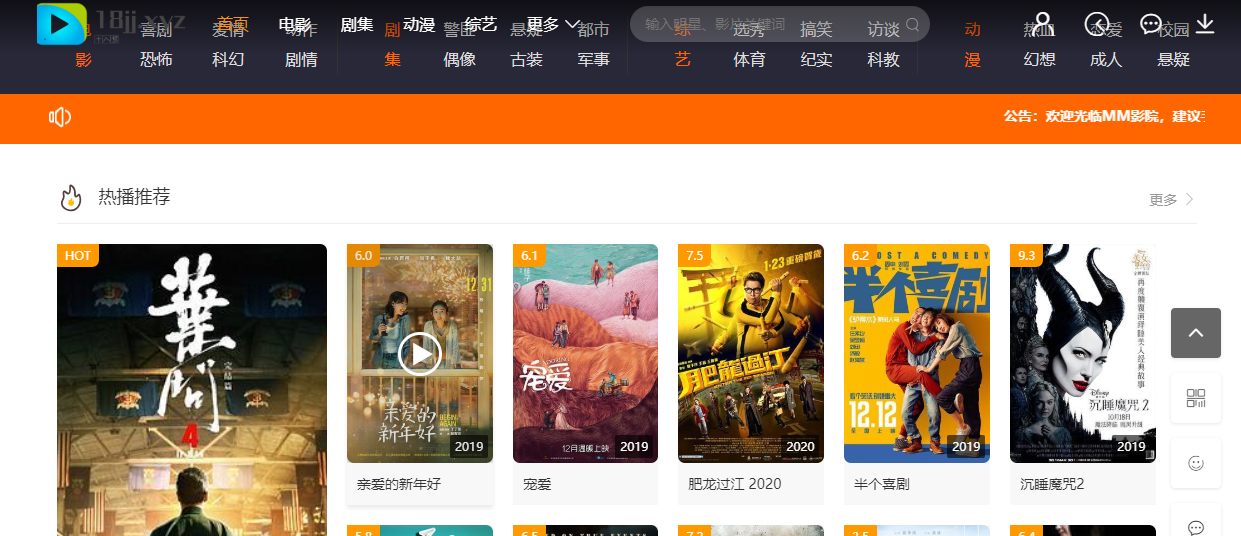This screenshot has width=1241, height=536.
Task: Open the 半个喜剧 movie poster
Action: [917, 353]
